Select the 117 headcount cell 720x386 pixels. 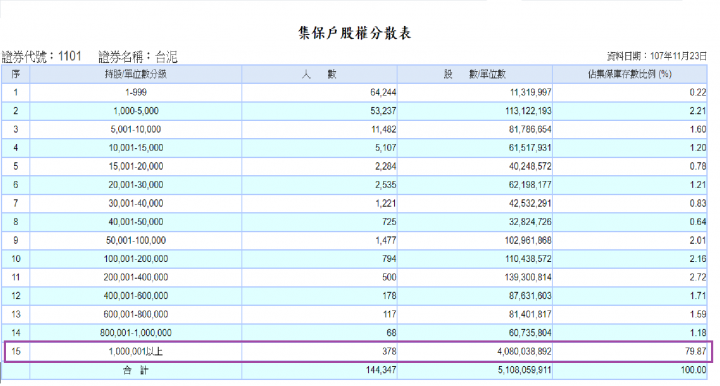pyautogui.click(x=319, y=314)
